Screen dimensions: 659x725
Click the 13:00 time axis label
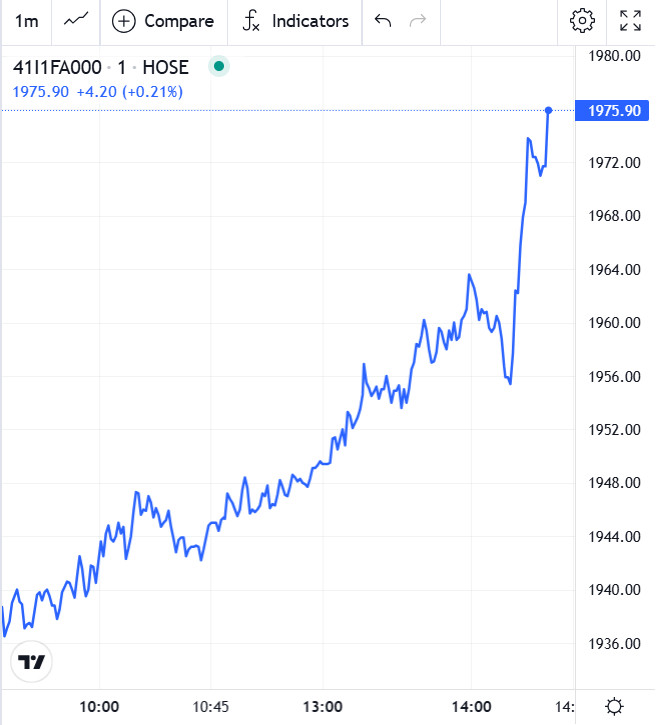[324, 706]
